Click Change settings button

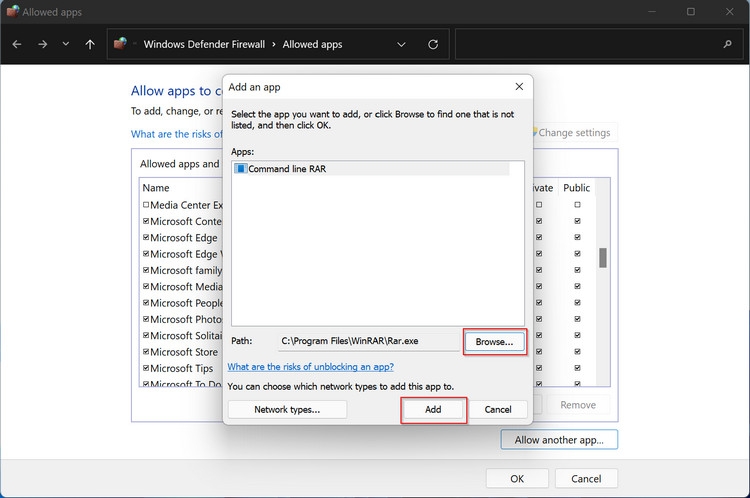[x=575, y=133]
